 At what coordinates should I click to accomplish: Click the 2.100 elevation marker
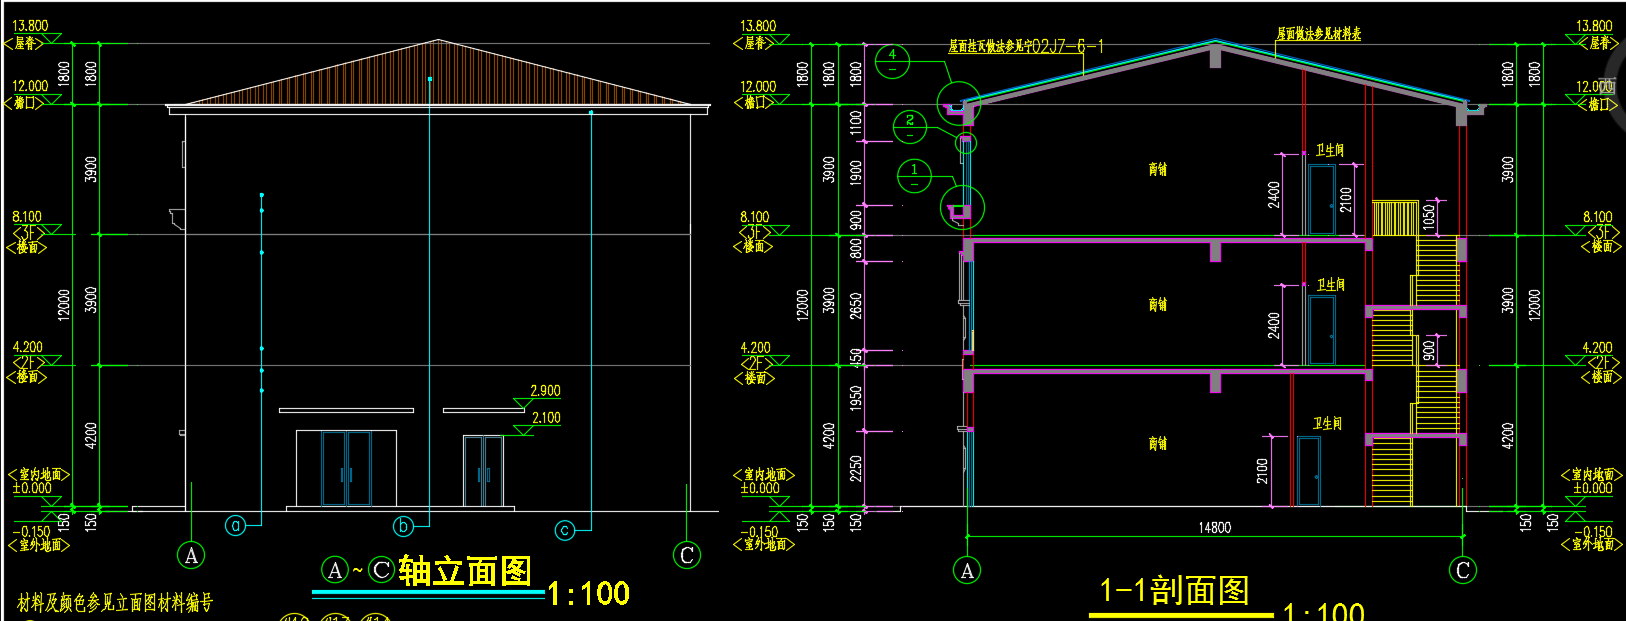(x=546, y=418)
